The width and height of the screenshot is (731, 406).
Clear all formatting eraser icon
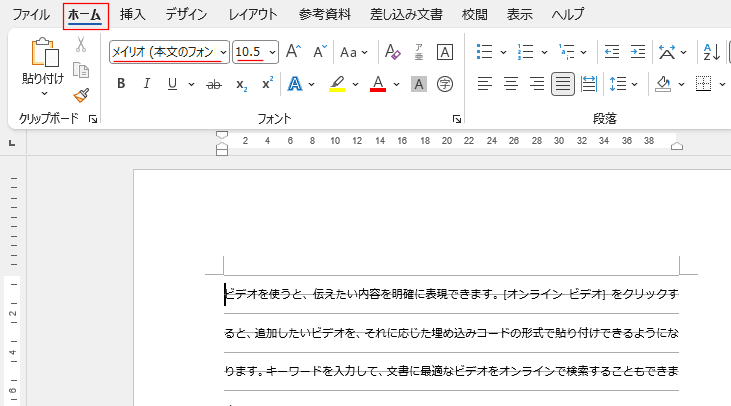pyautogui.click(x=393, y=52)
